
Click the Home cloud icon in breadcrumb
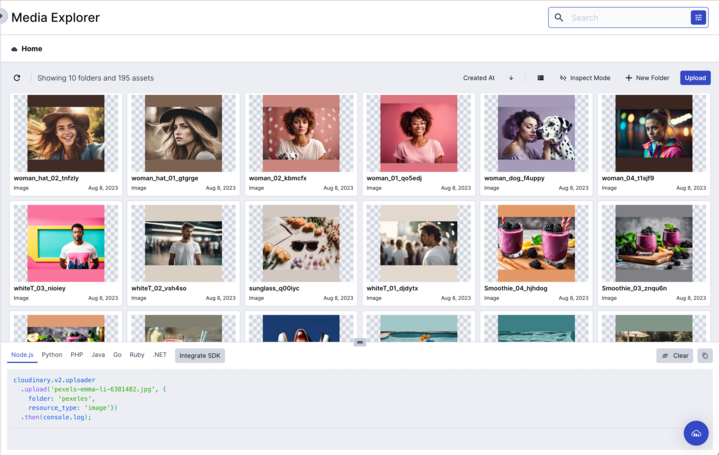(x=14, y=49)
